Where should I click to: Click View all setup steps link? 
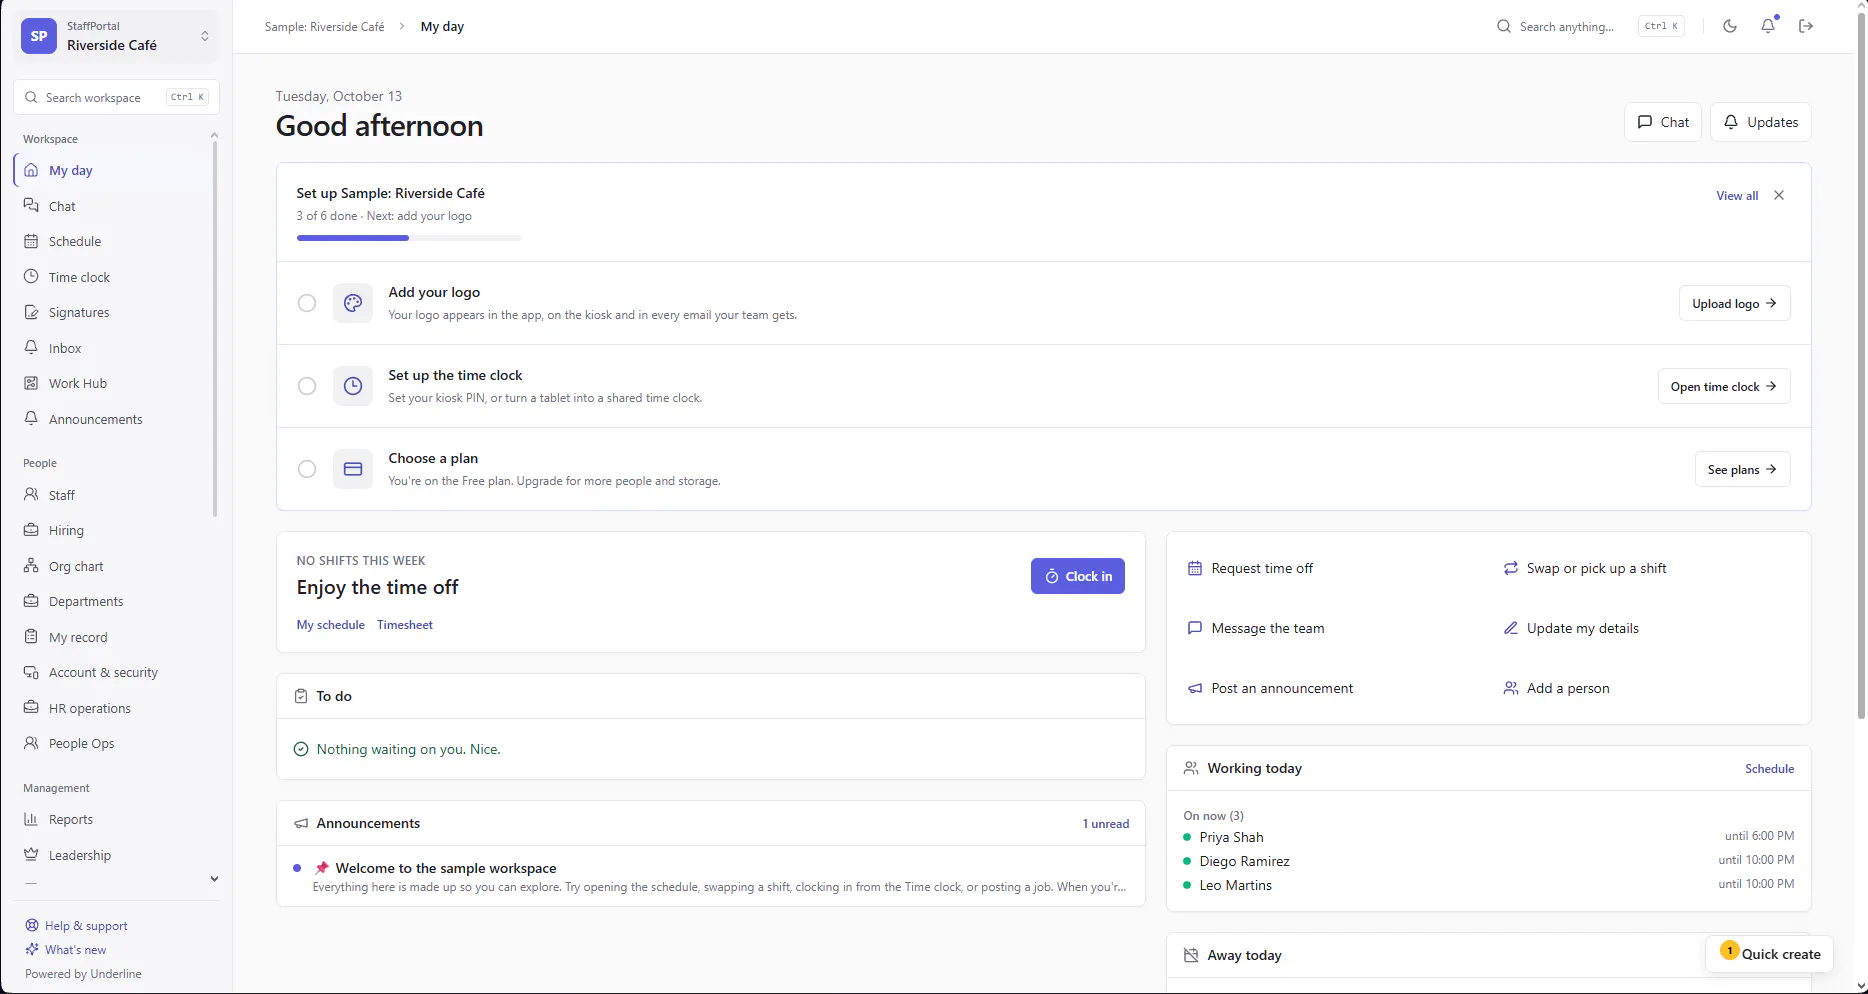(1737, 196)
